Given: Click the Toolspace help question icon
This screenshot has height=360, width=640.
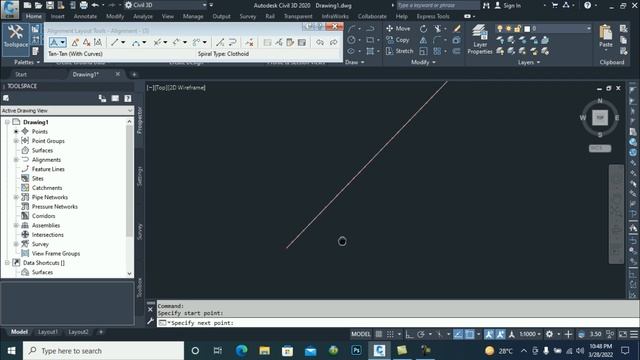Looking at the screenshot, I should (128, 98).
